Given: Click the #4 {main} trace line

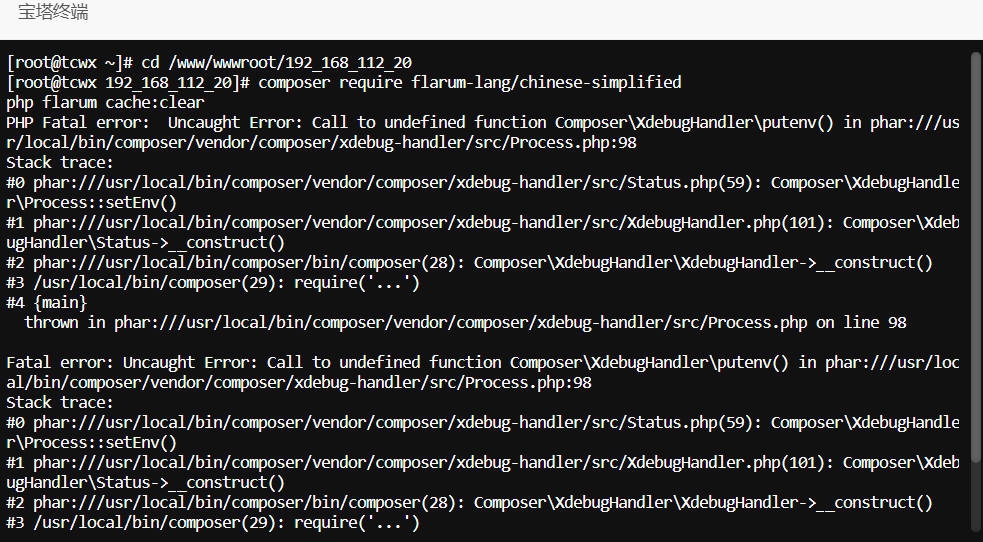Looking at the screenshot, I should [47, 303].
